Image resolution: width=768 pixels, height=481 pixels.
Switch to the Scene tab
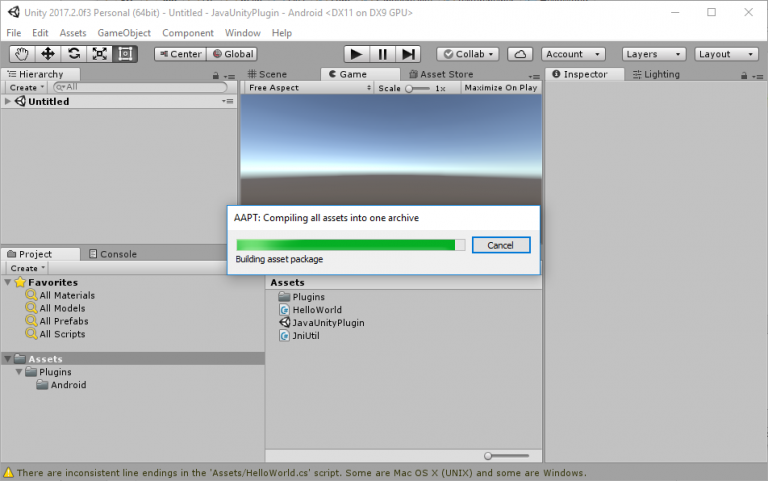(x=267, y=74)
